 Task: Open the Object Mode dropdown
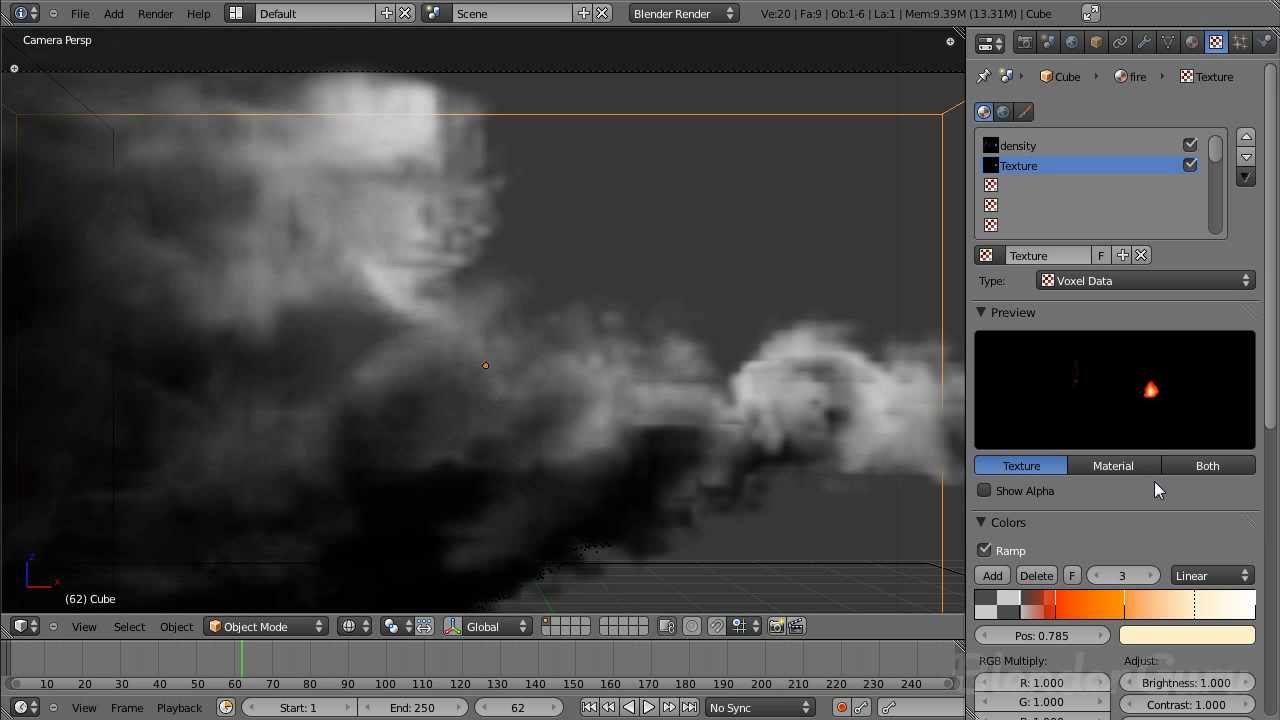(266, 627)
